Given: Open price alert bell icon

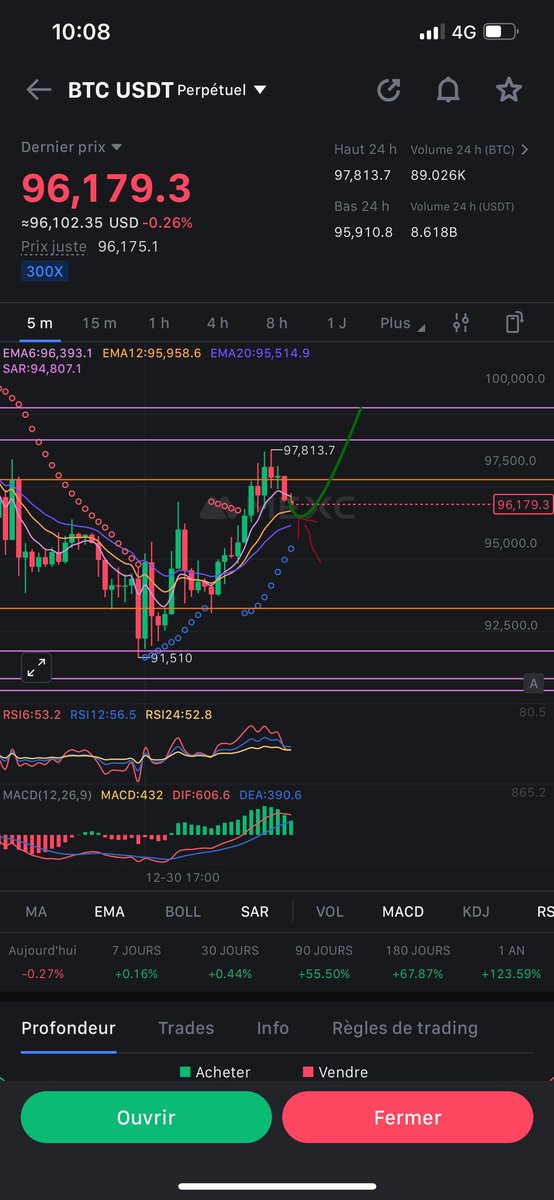Looking at the screenshot, I should (448, 90).
